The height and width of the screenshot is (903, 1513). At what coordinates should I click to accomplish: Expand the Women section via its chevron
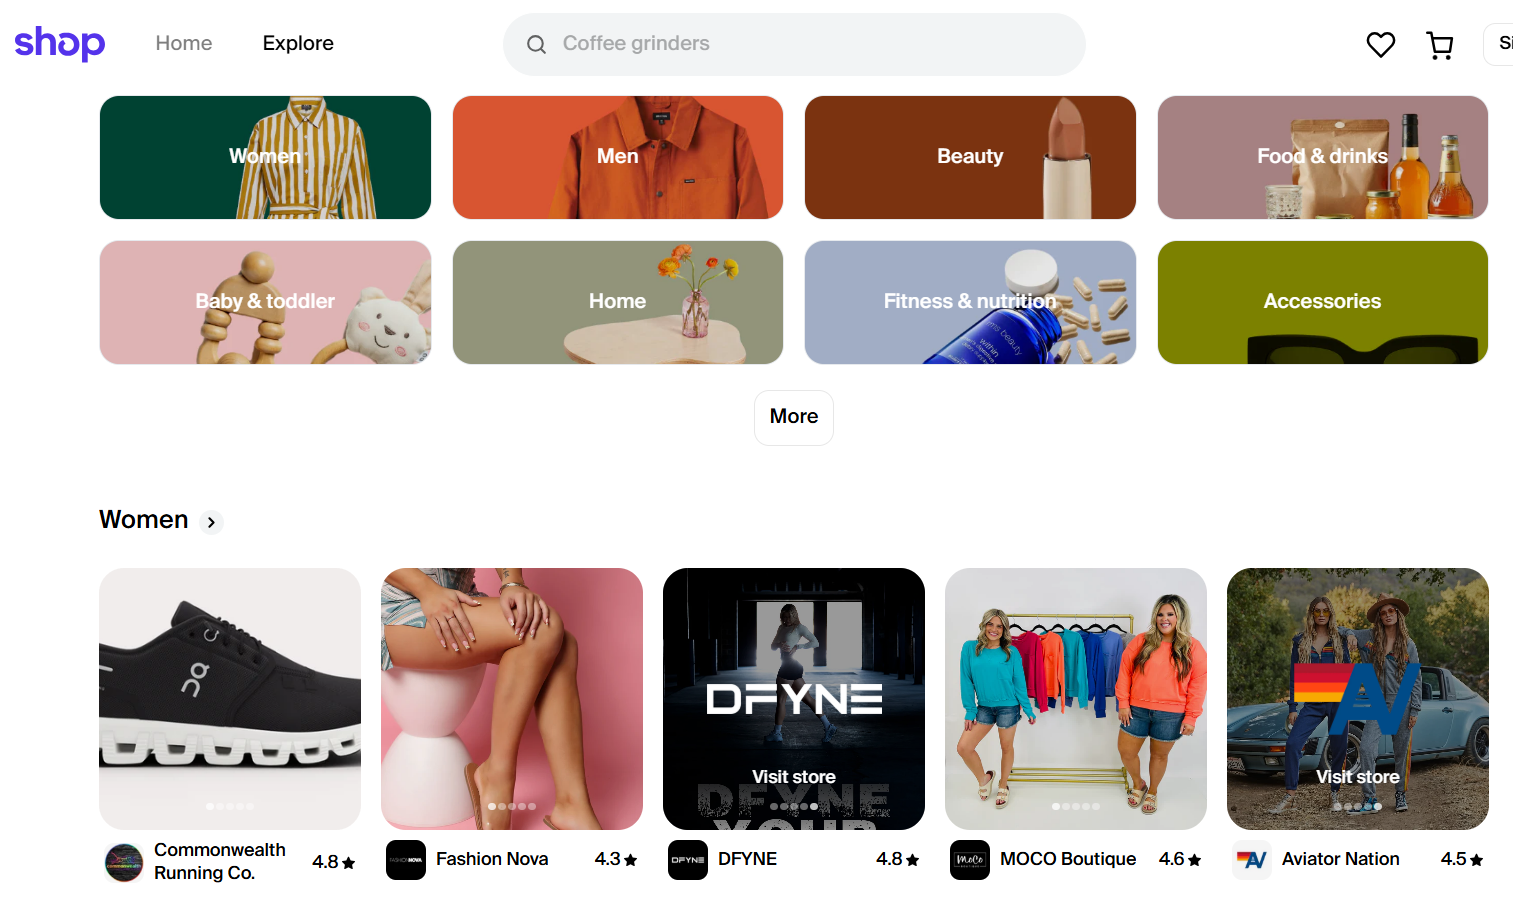210,521
